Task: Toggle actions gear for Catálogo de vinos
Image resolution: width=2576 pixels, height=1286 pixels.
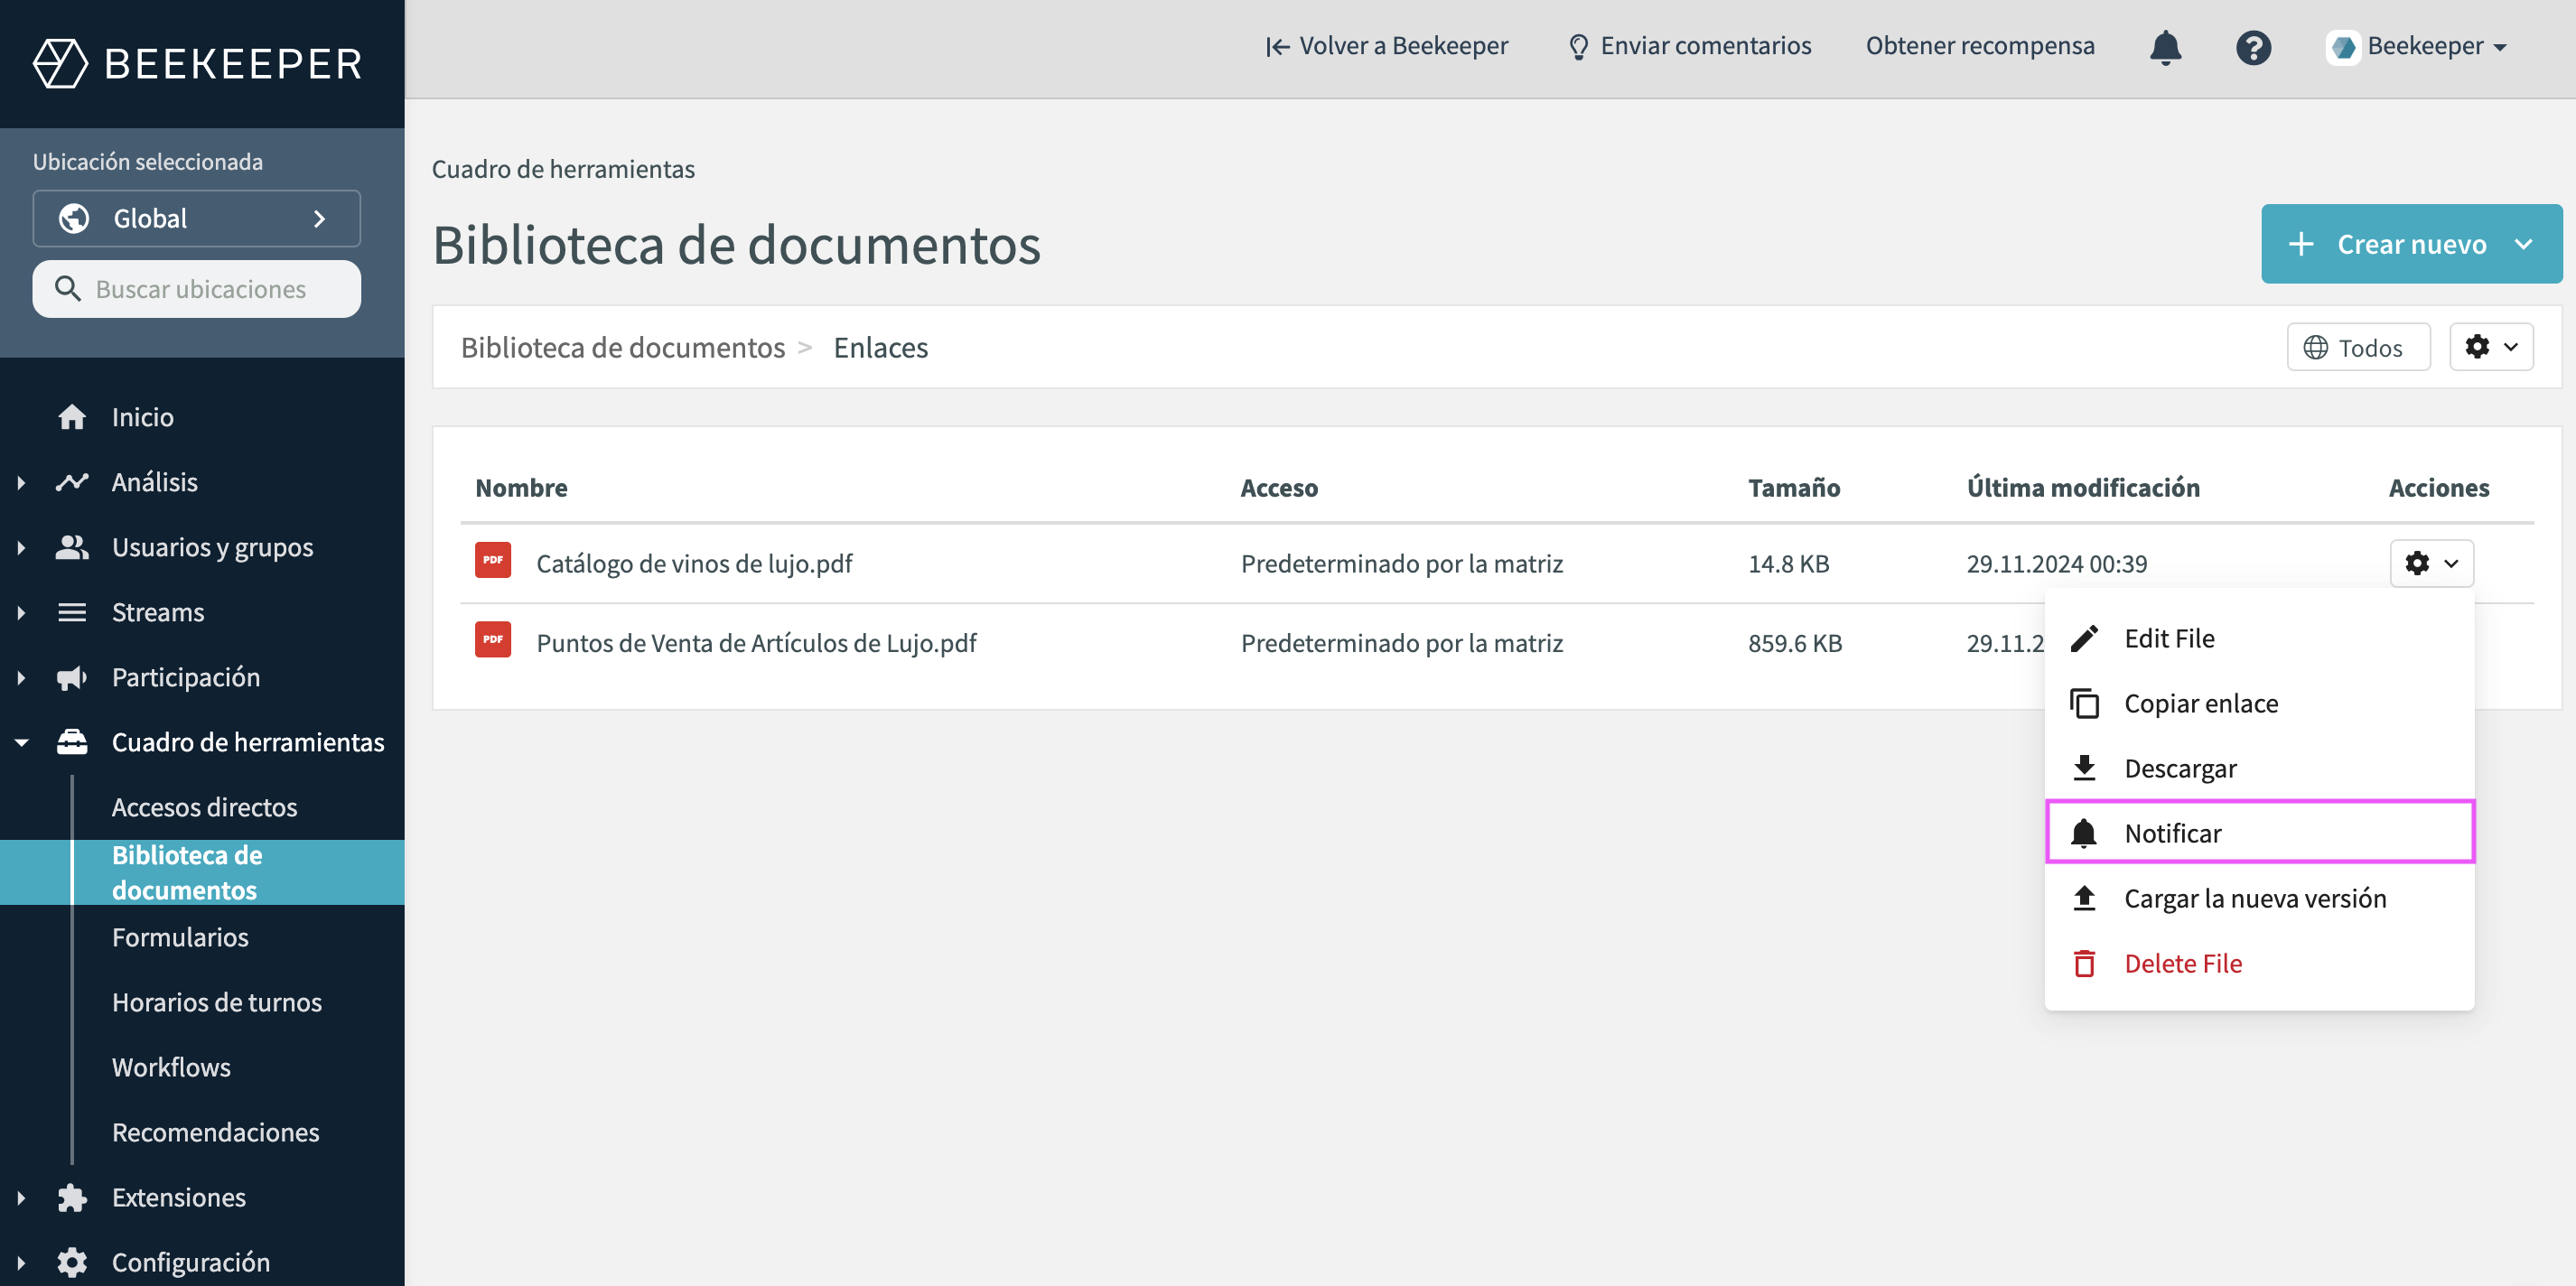Action: 2431,563
